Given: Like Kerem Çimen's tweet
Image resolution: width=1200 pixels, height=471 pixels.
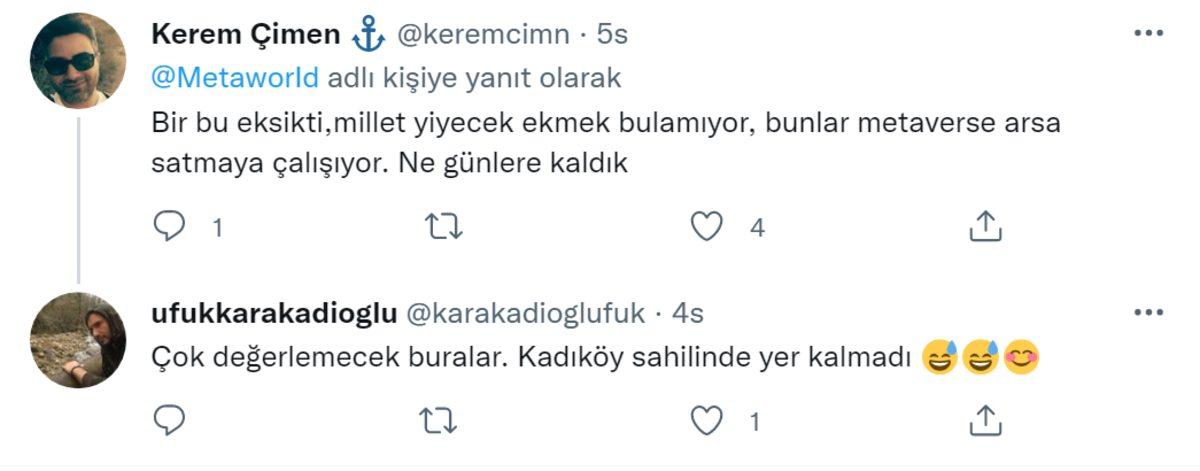Looking at the screenshot, I should [x=707, y=227].
